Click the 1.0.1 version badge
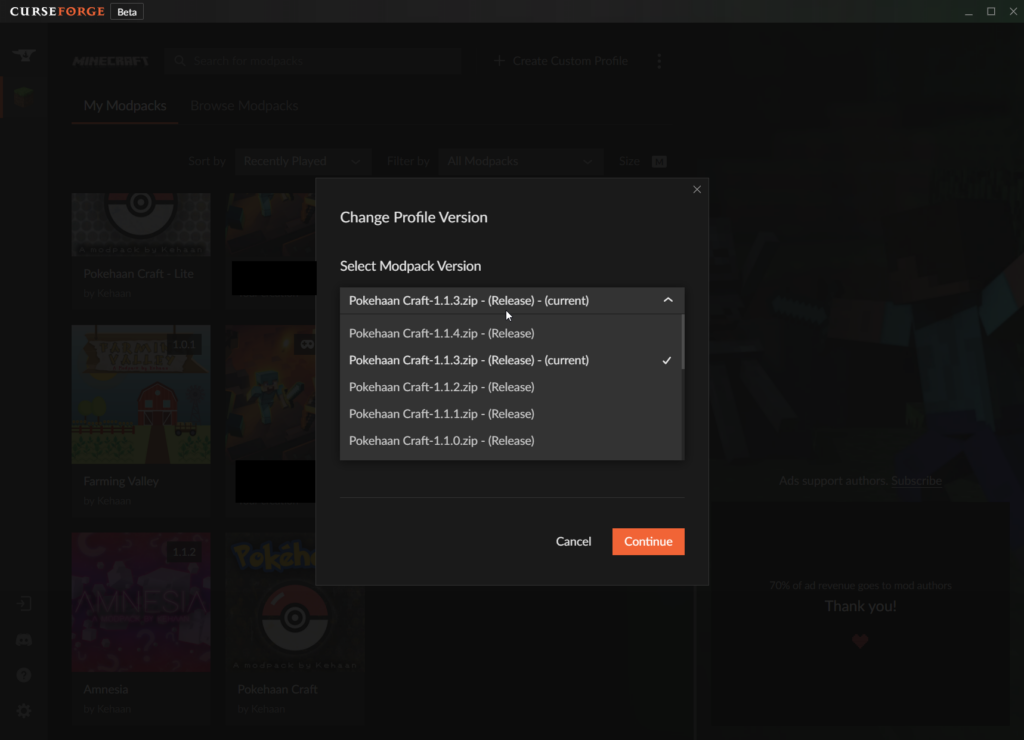The width and height of the screenshot is (1024, 740). [x=184, y=344]
